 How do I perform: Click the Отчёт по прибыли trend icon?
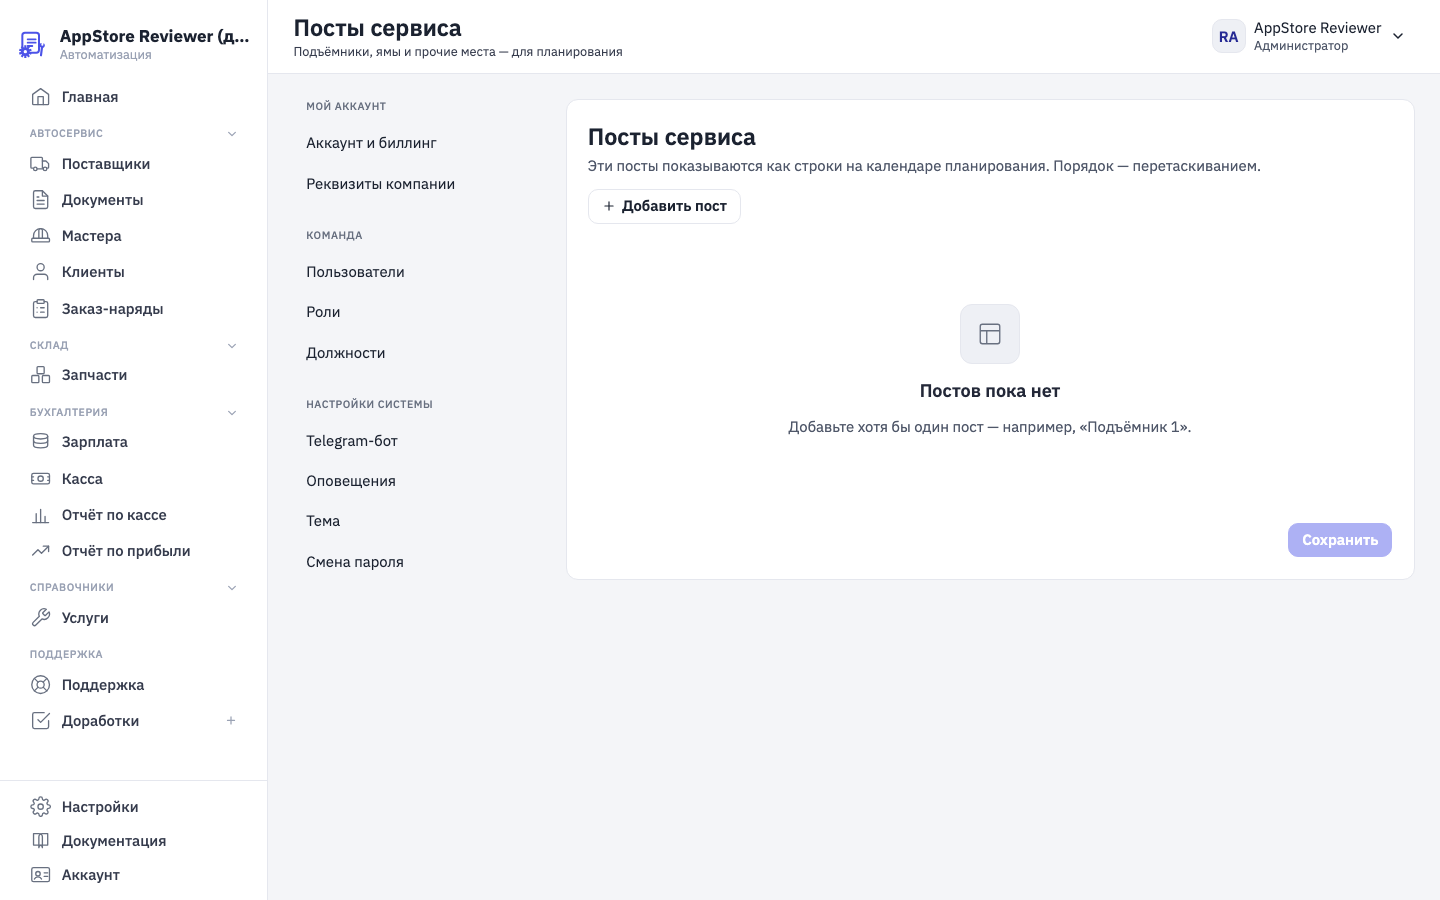tap(40, 551)
